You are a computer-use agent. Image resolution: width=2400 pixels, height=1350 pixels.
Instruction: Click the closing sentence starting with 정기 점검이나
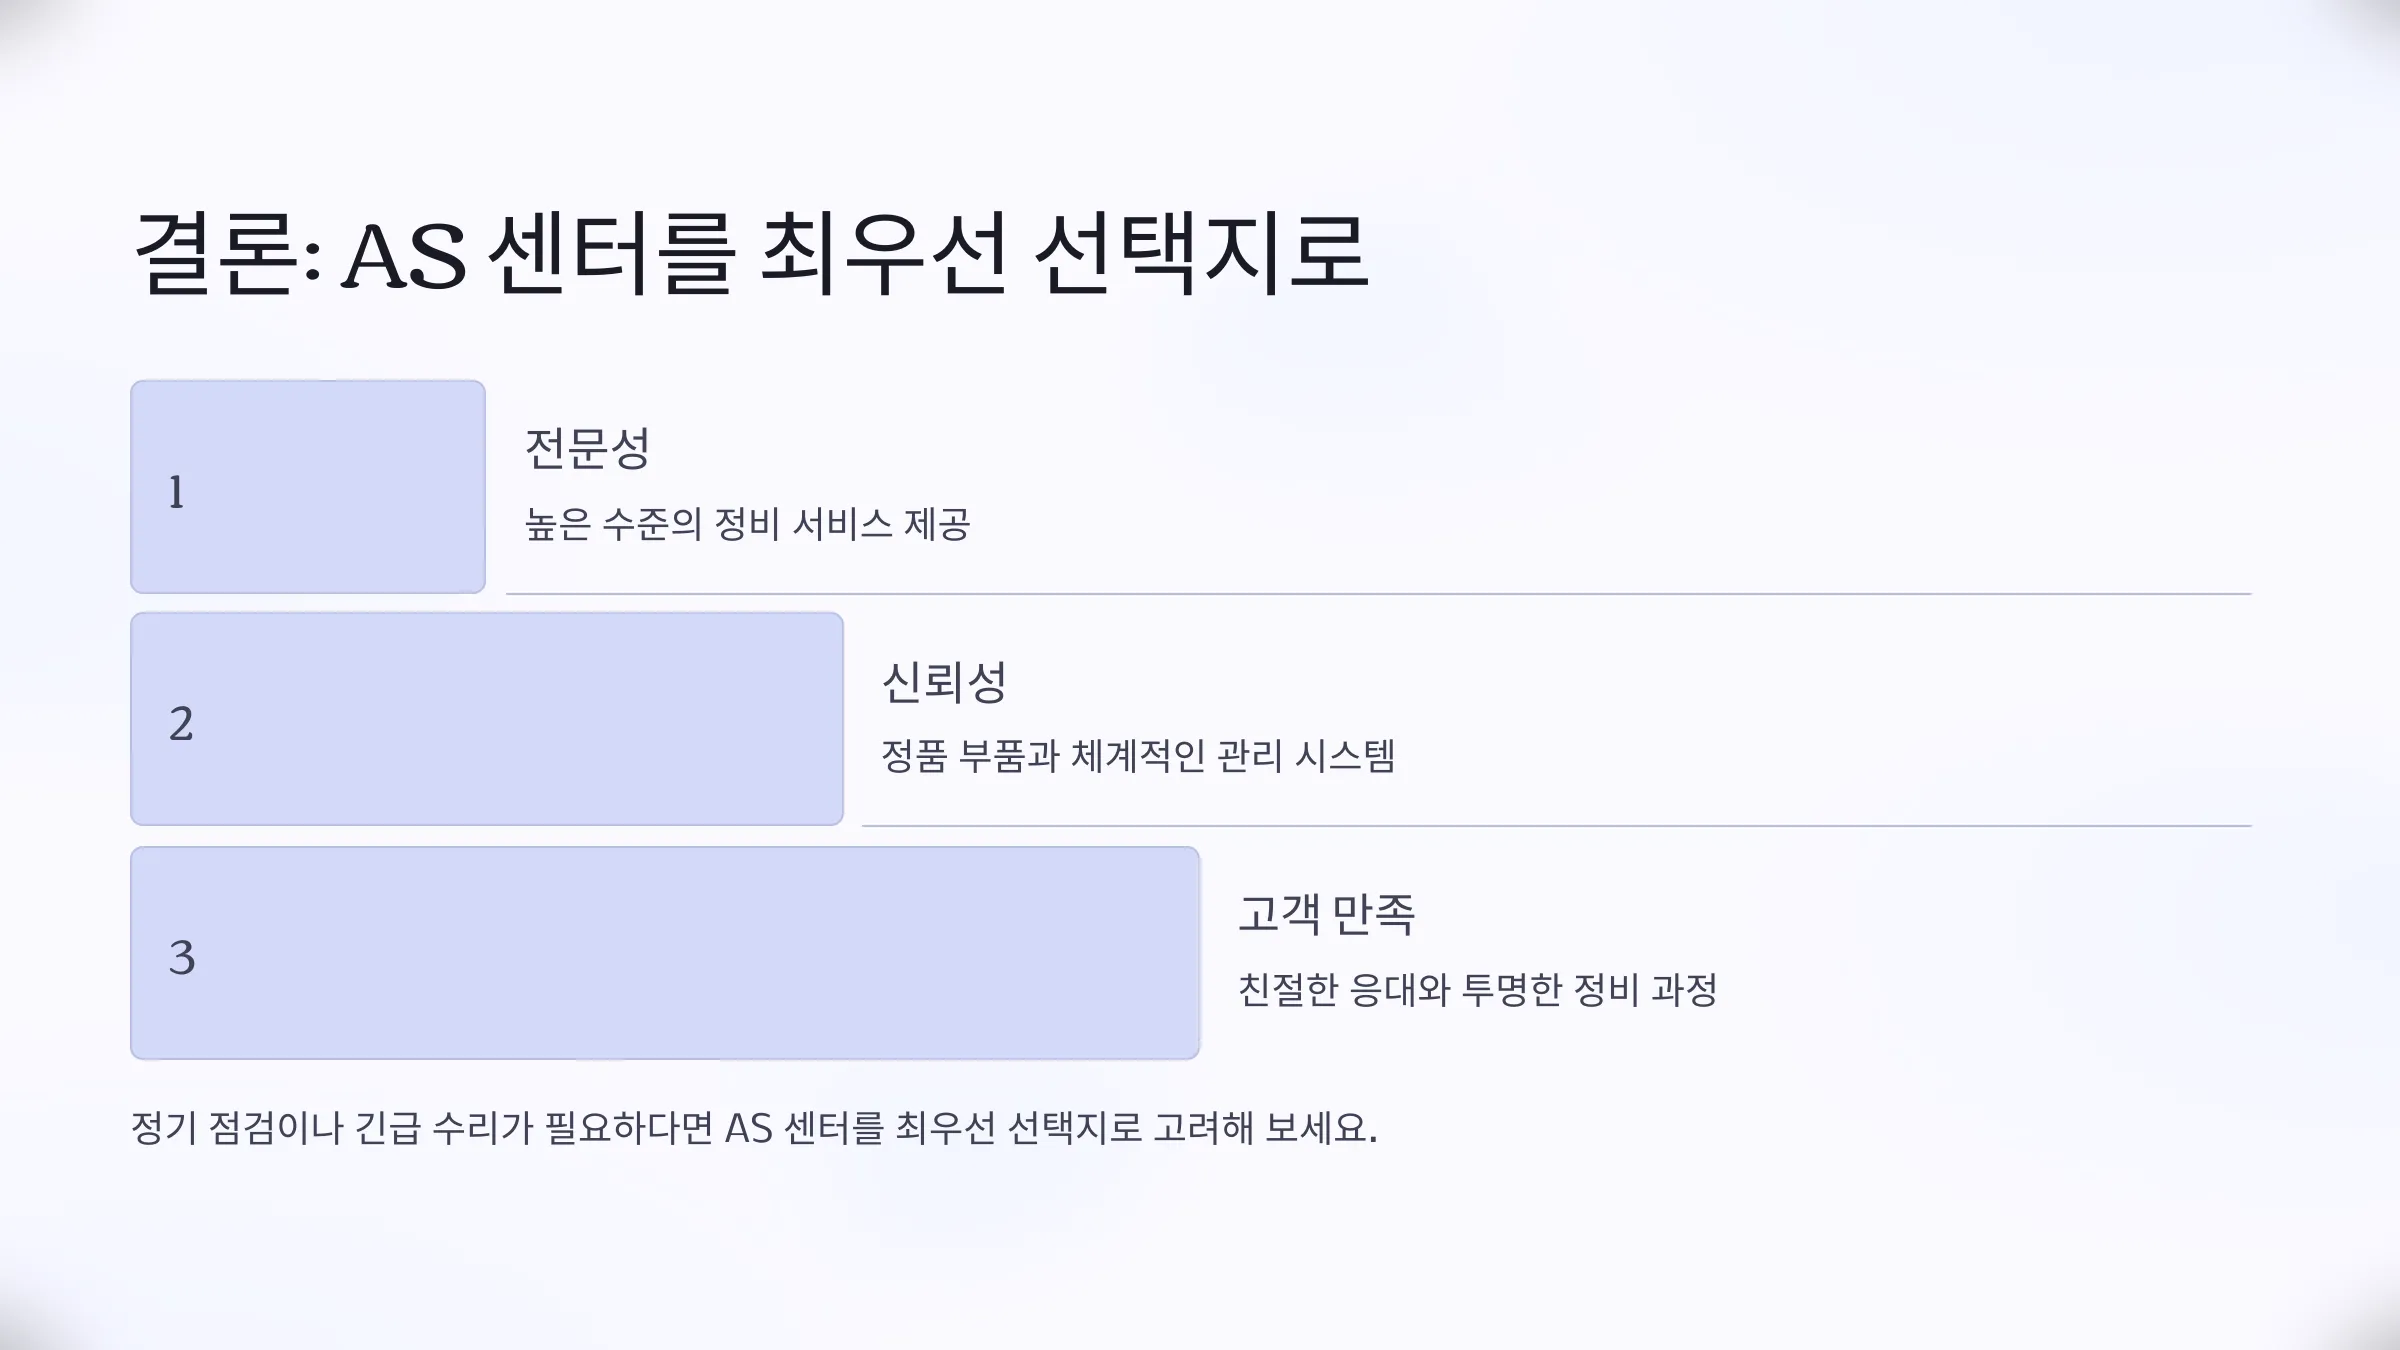(x=754, y=1128)
